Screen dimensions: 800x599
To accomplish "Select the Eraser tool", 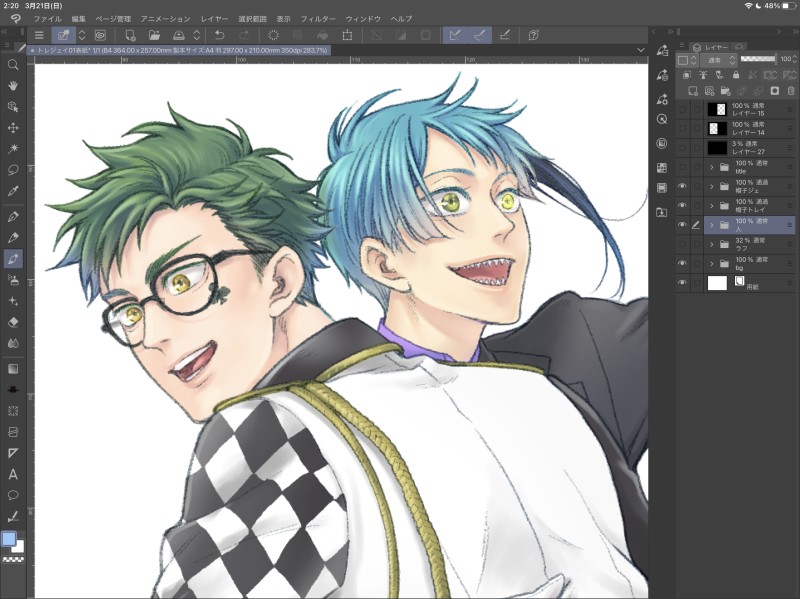I will click(x=13, y=322).
